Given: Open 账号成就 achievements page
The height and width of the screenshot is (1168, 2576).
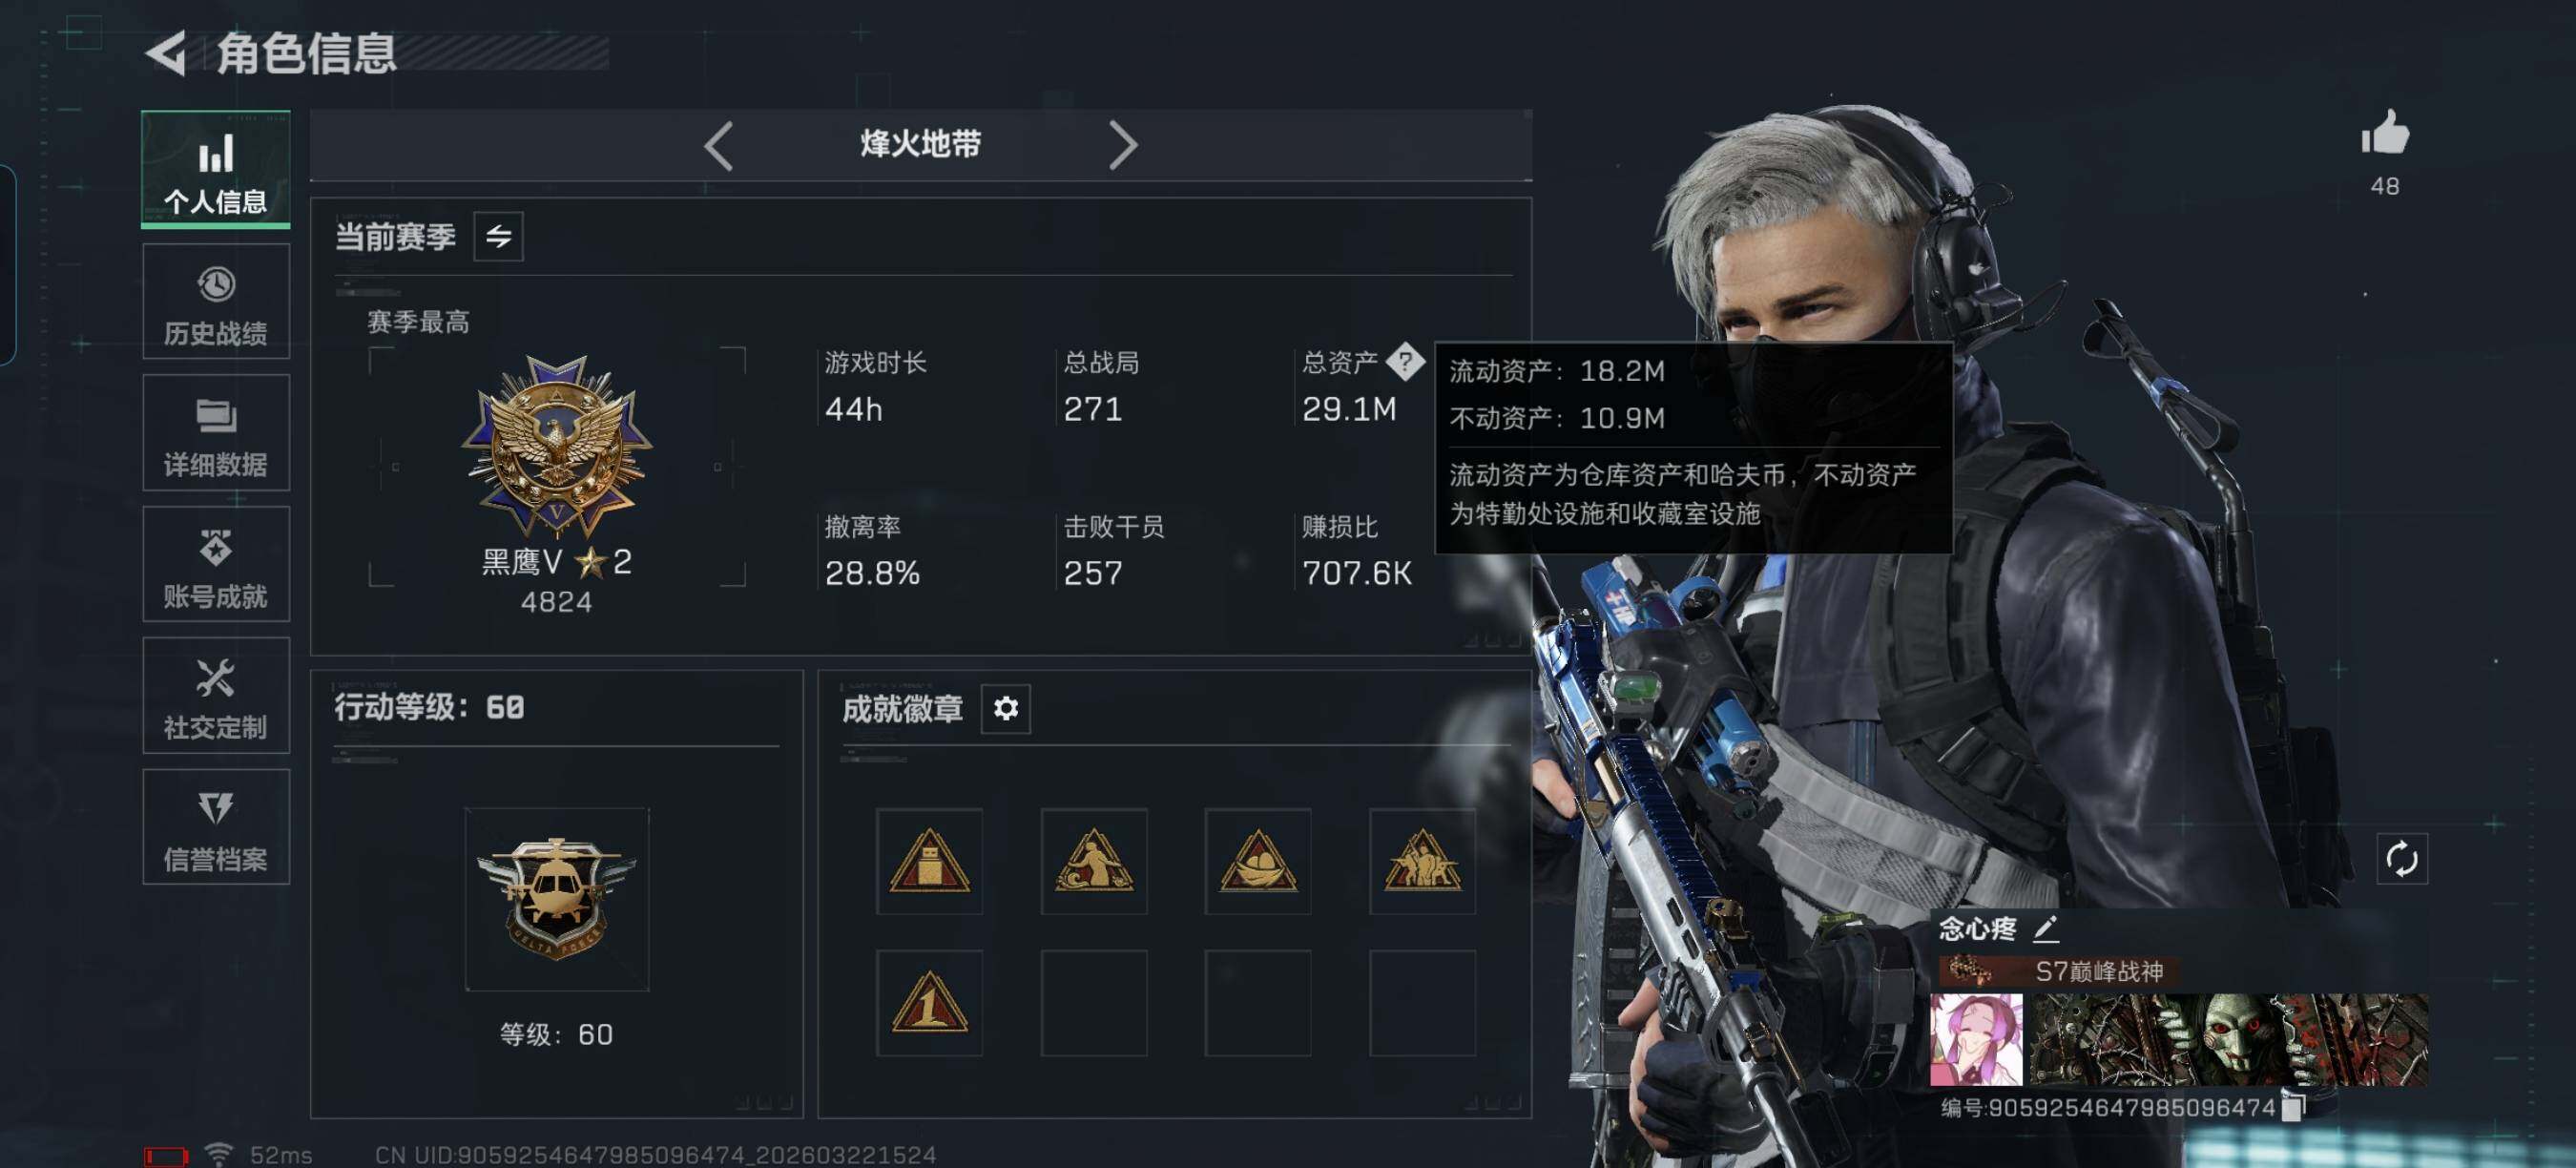Looking at the screenshot, I should pyautogui.click(x=216, y=565).
